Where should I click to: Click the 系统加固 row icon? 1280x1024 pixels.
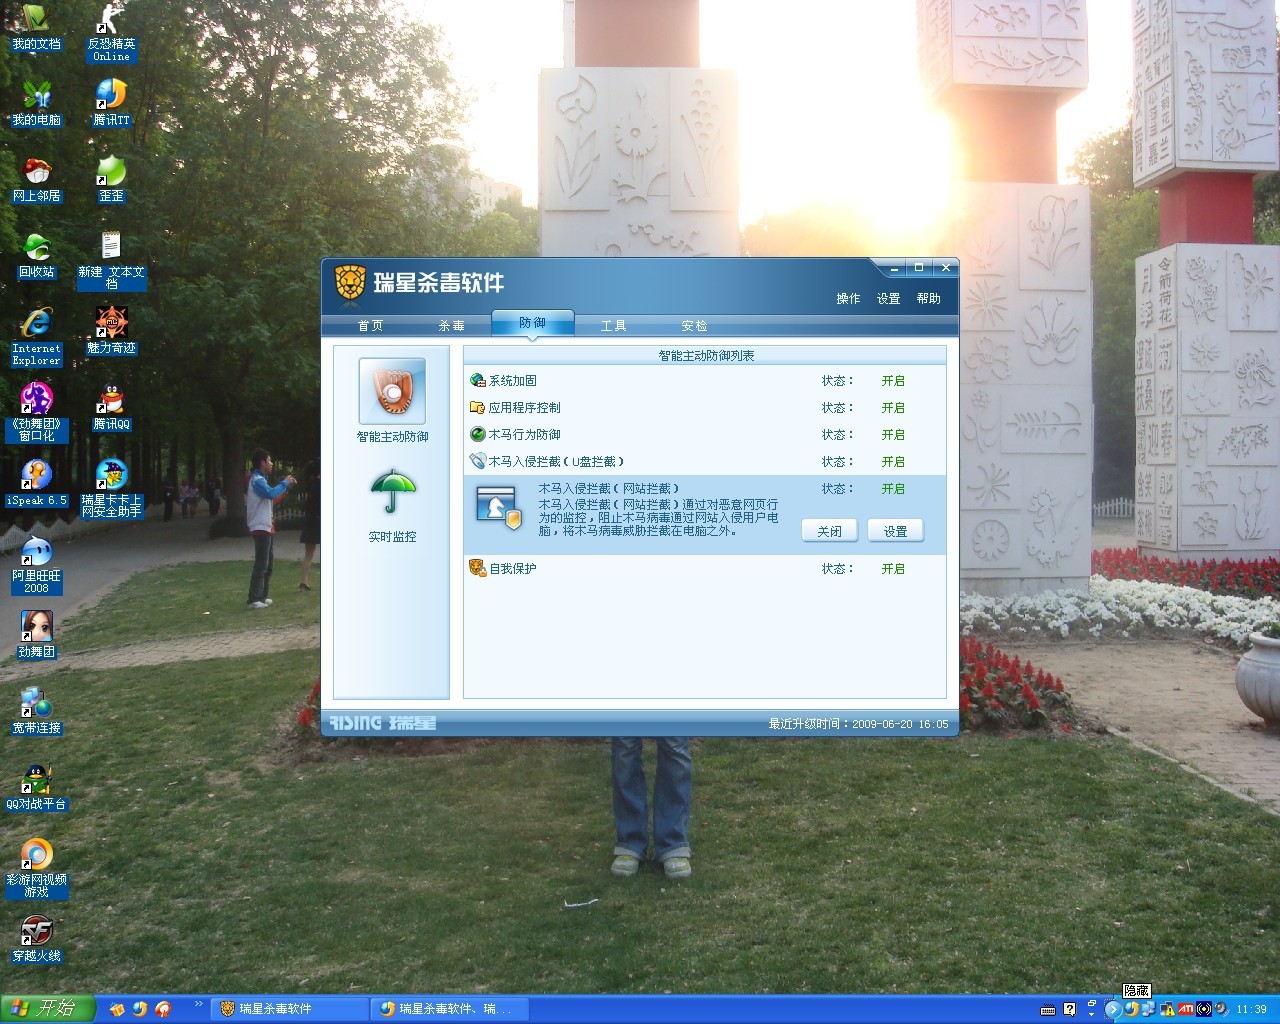pos(477,381)
